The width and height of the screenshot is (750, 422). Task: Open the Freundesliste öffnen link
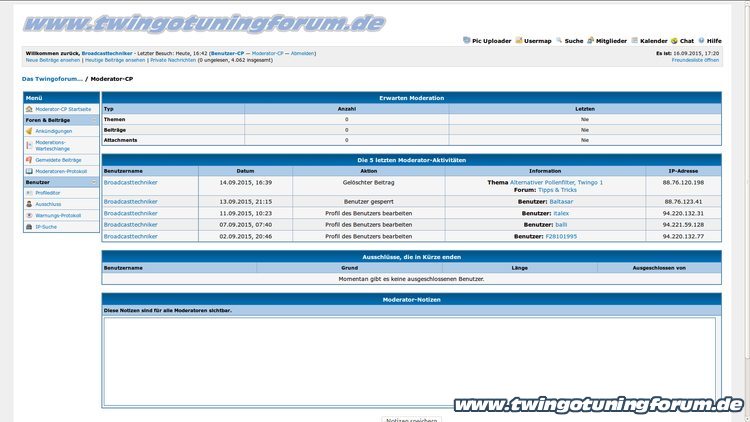(695, 60)
